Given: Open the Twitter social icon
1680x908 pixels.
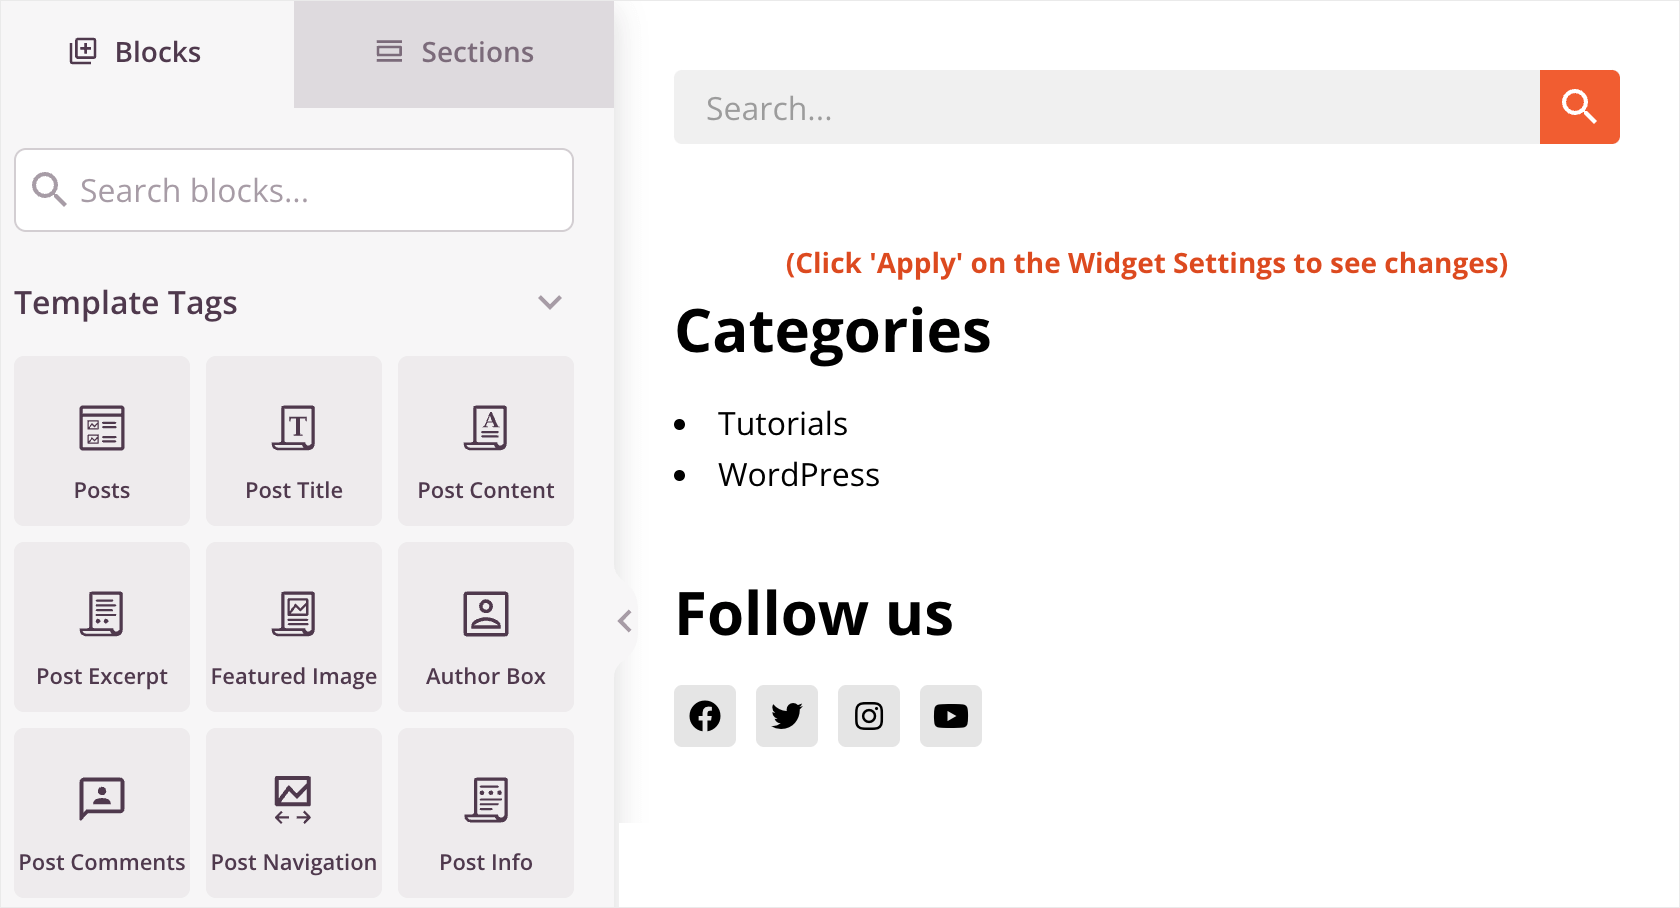Looking at the screenshot, I should point(787,716).
